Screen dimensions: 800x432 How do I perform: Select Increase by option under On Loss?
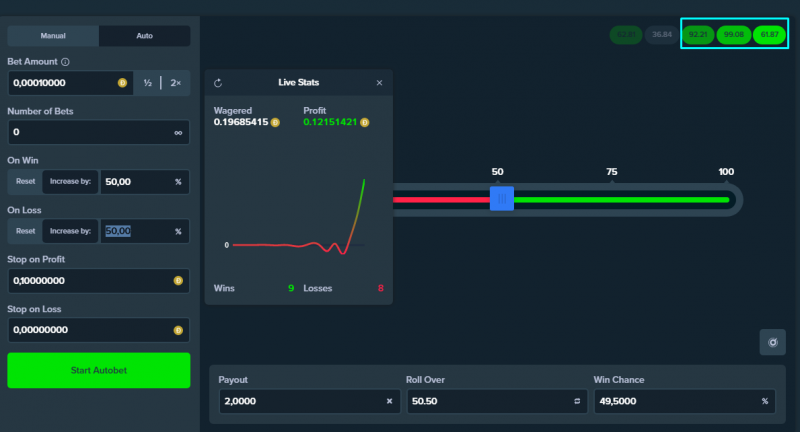pyautogui.click(x=70, y=231)
